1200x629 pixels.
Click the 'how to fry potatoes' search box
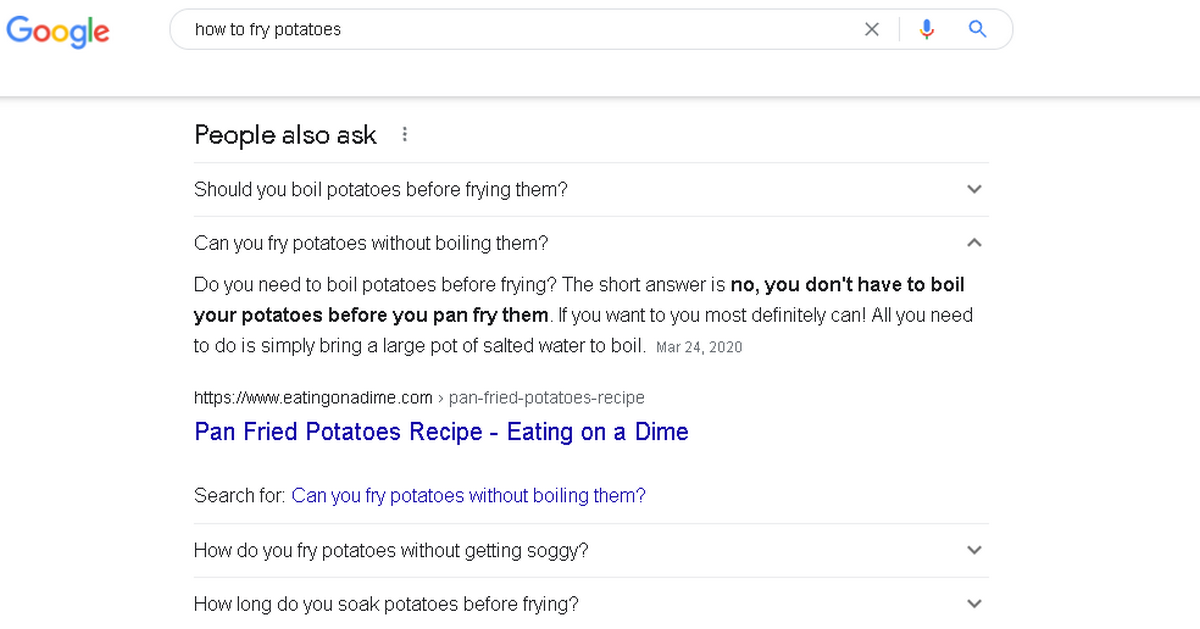coord(520,30)
